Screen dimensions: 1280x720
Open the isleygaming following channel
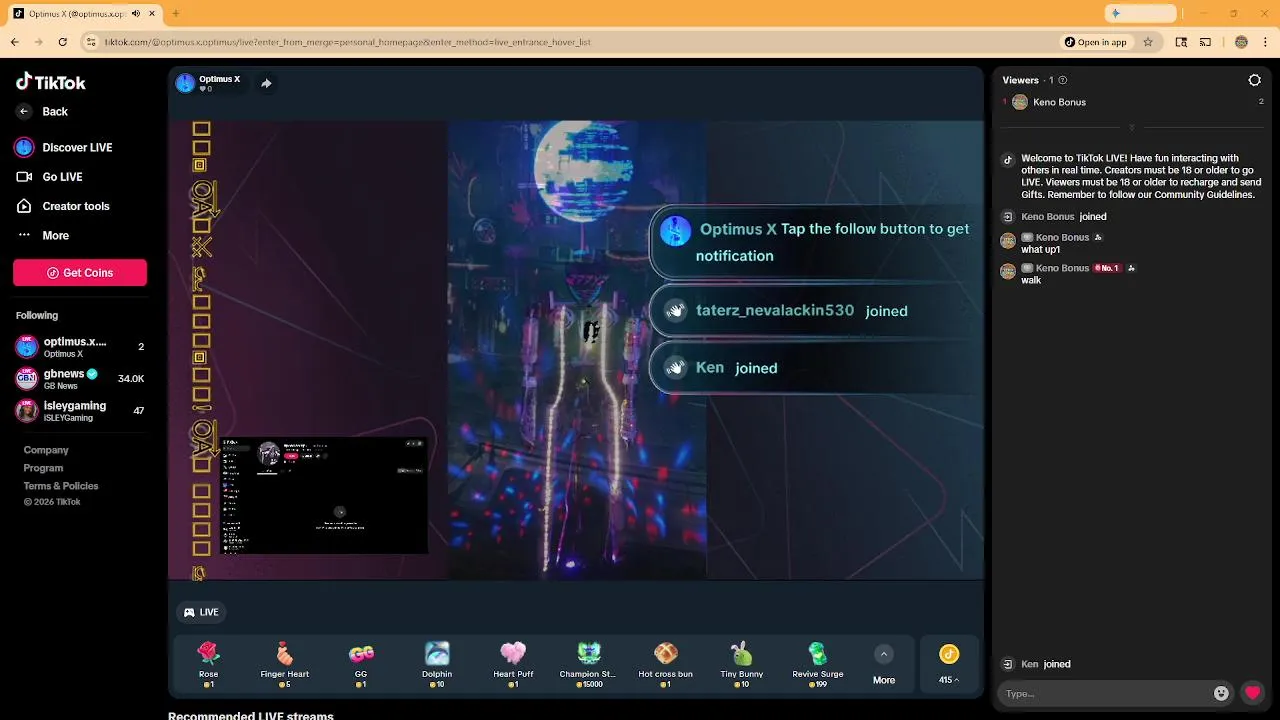(80, 410)
